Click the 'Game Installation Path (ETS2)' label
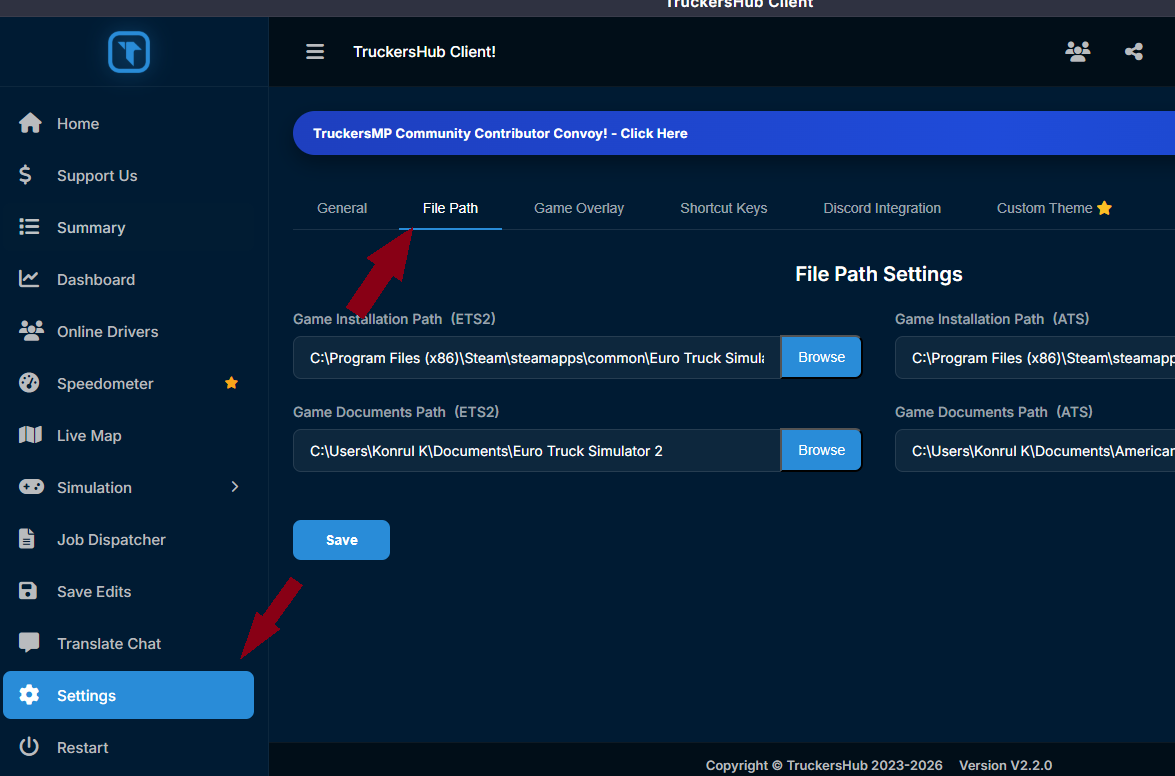Viewport: 1175px width, 776px height. tap(394, 318)
